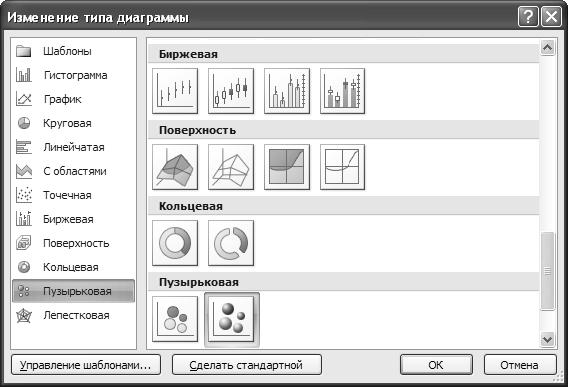This screenshot has width=568, height=387.
Task: Select the wireframe 3-D surface chart
Action: [x=231, y=167]
